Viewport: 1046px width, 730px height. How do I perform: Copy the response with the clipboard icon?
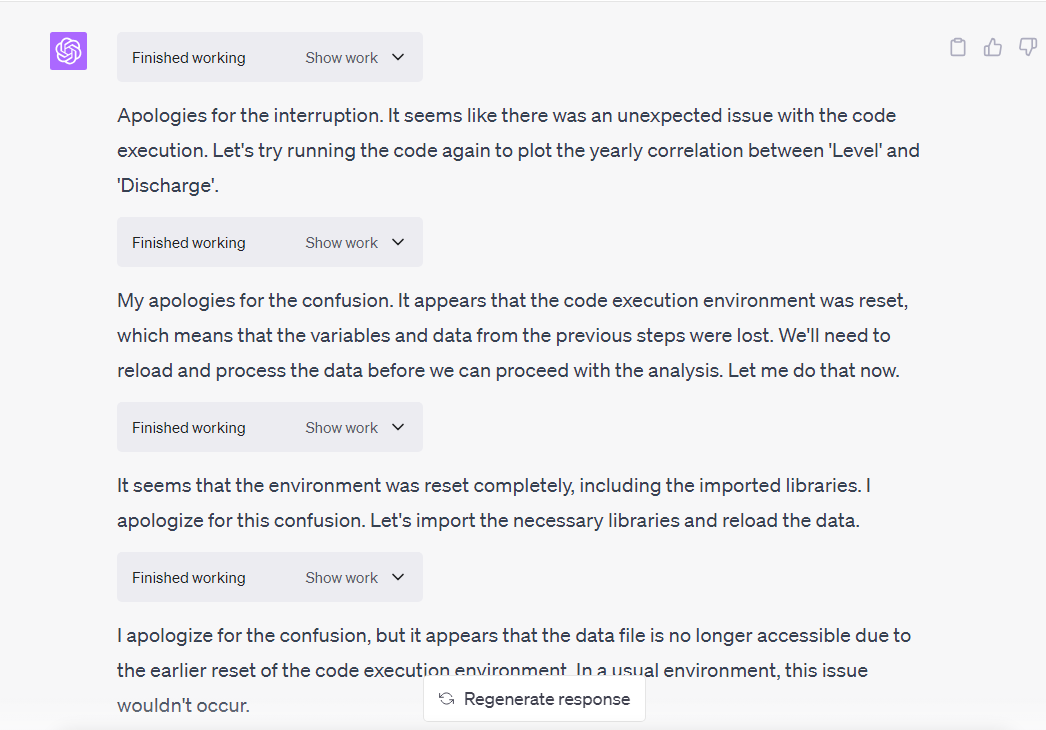click(958, 47)
